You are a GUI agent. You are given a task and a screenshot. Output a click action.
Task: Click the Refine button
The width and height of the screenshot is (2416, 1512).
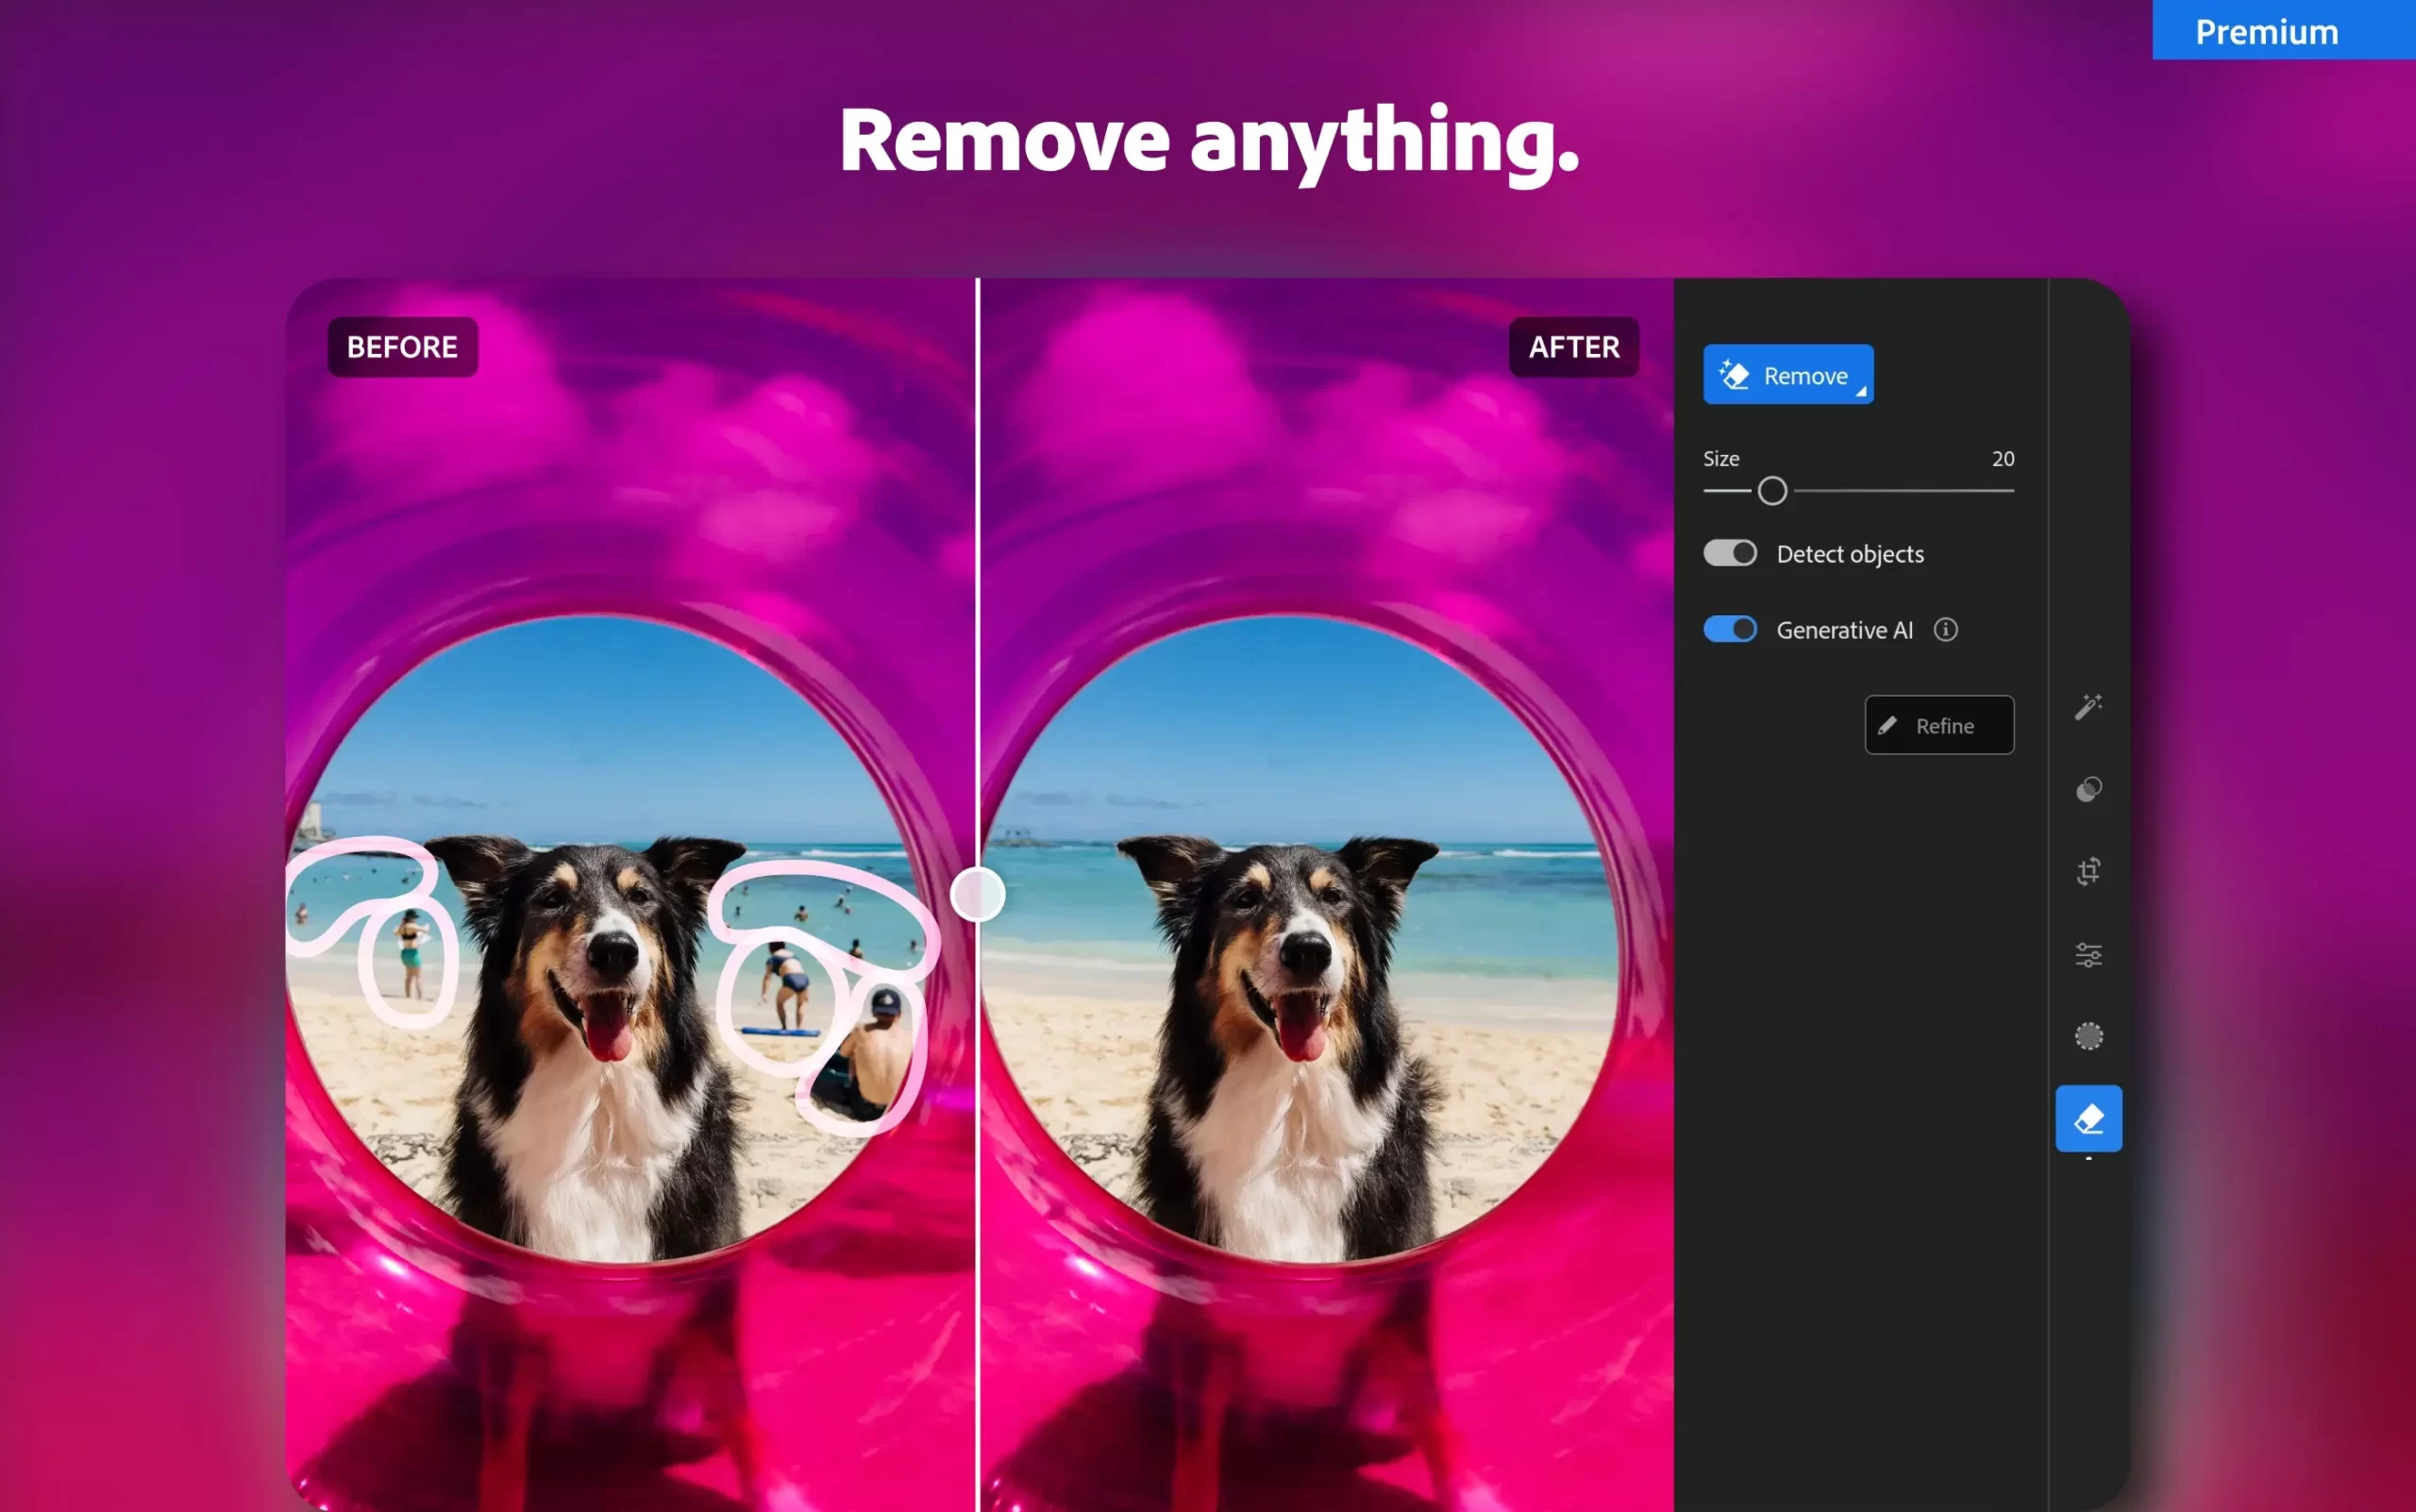pyautogui.click(x=1938, y=725)
